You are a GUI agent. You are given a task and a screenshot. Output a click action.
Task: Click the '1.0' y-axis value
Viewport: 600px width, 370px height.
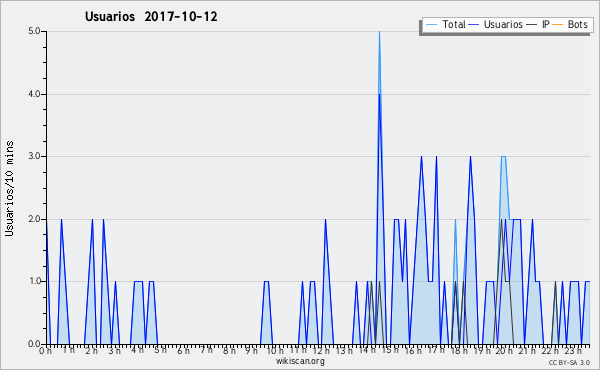(34, 281)
